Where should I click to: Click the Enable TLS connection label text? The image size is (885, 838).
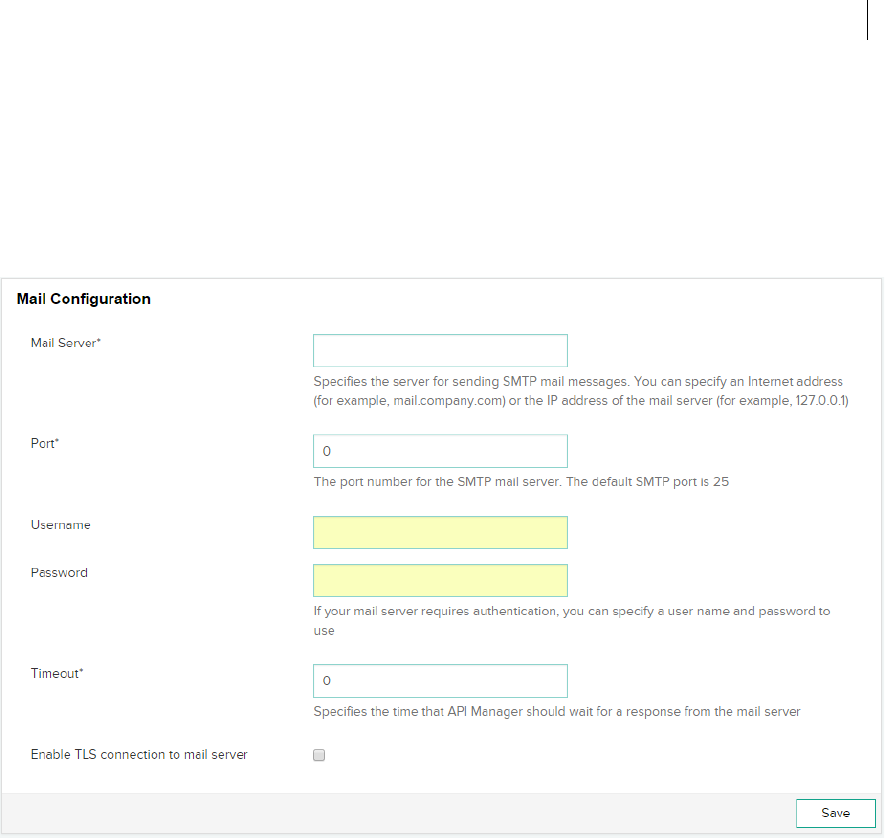(139, 754)
